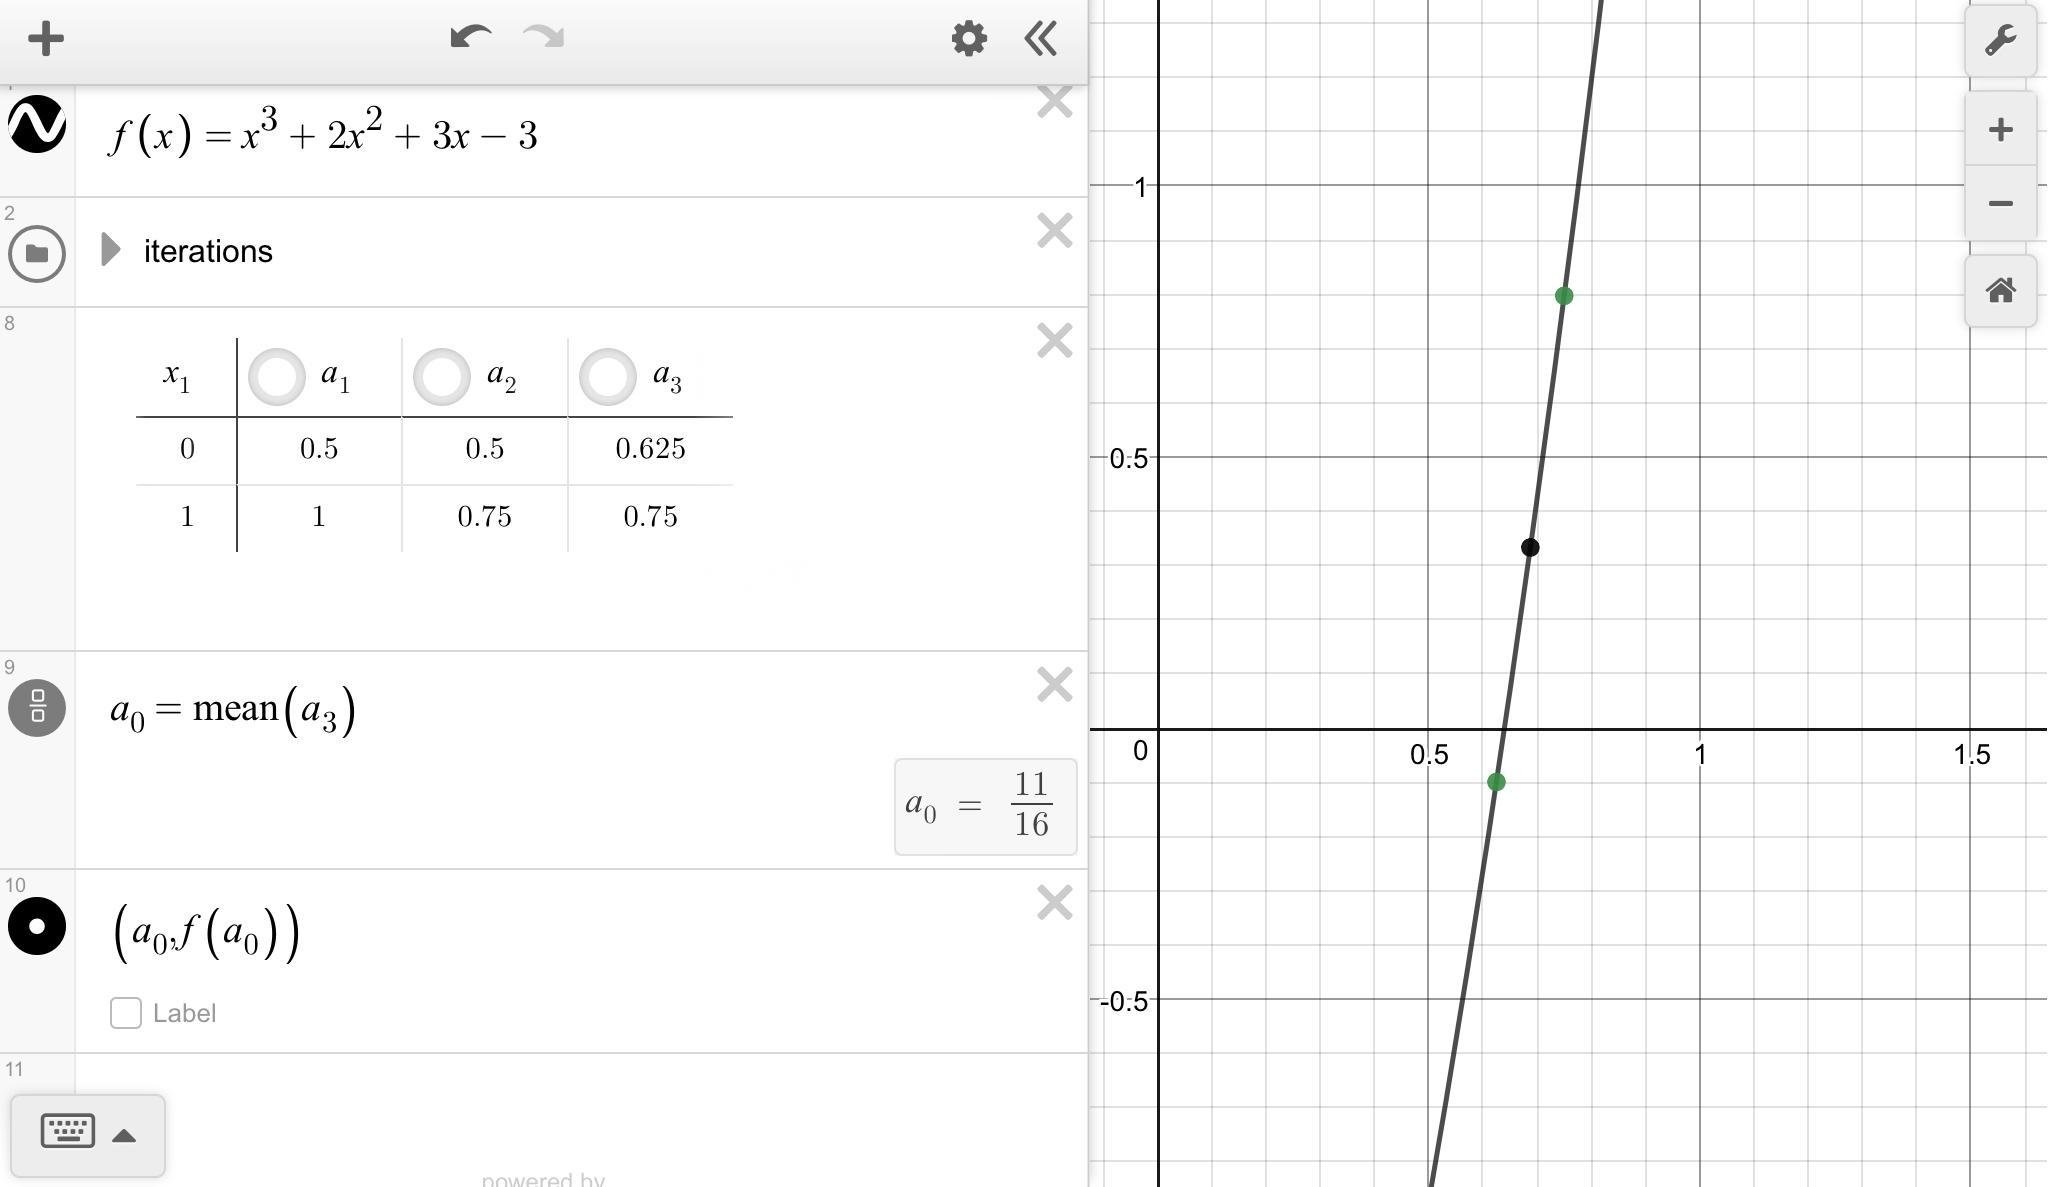Click the redo arrow
Viewport: 2048px width, 1187px height.
(x=544, y=38)
